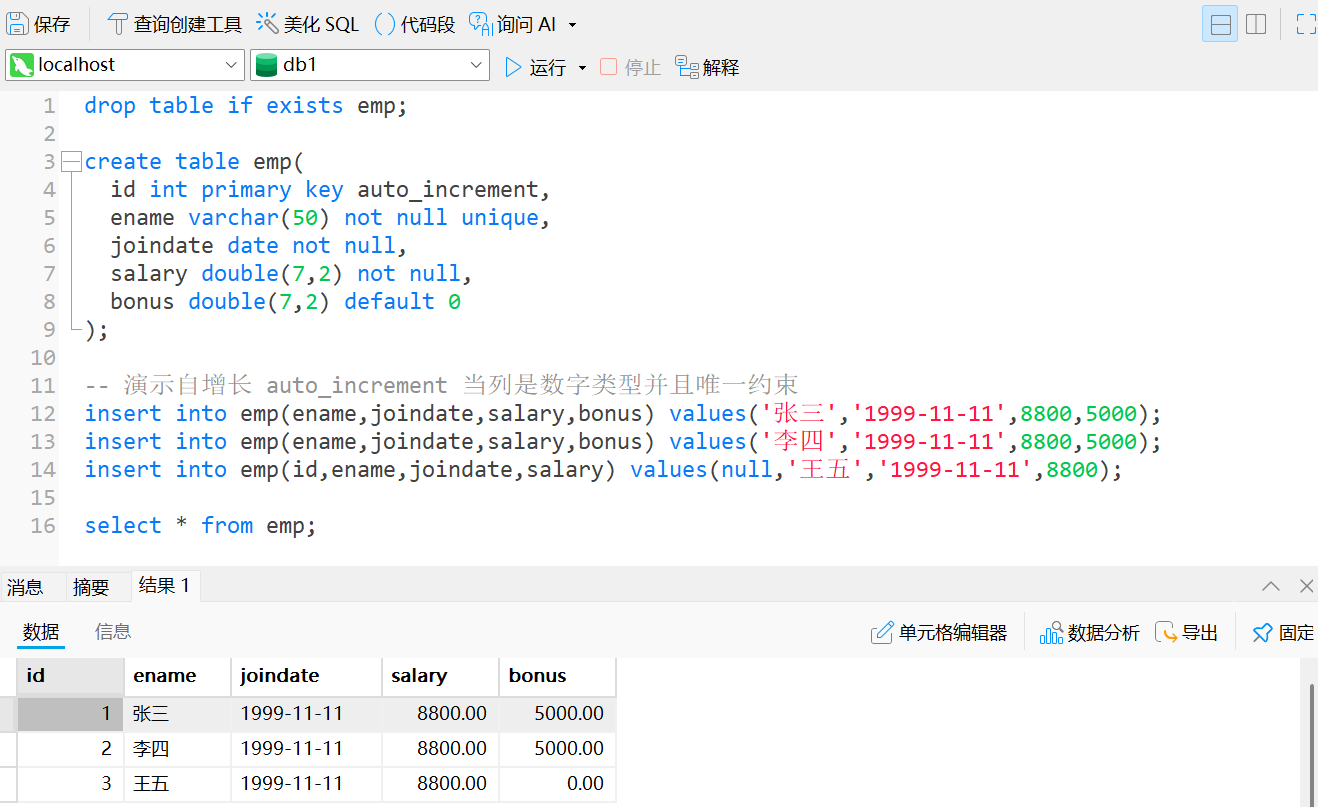
Task: Select the Result 1 (结果 1) tab
Action: (x=165, y=586)
